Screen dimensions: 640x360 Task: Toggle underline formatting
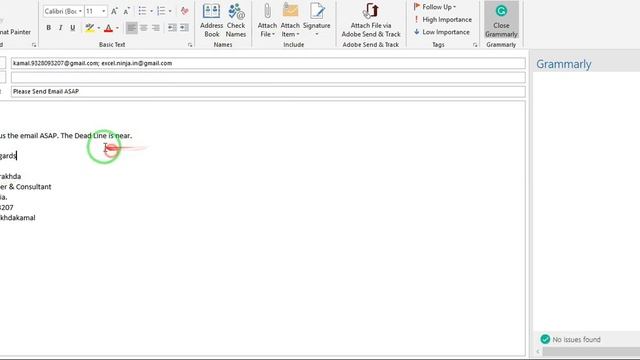tap(73, 28)
